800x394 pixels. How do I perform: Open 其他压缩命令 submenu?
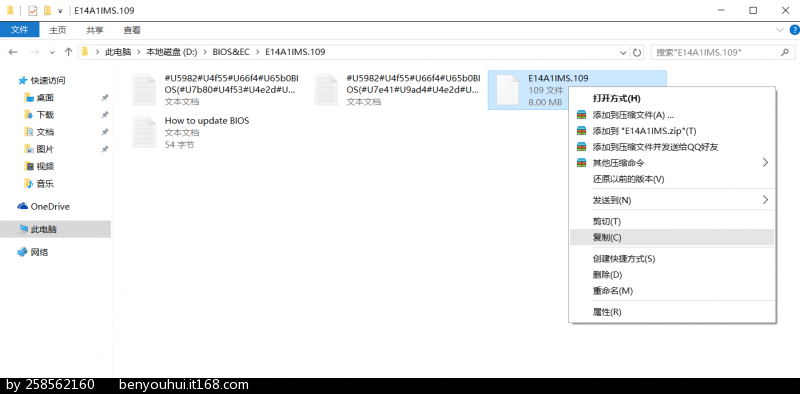tap(672, 163)
